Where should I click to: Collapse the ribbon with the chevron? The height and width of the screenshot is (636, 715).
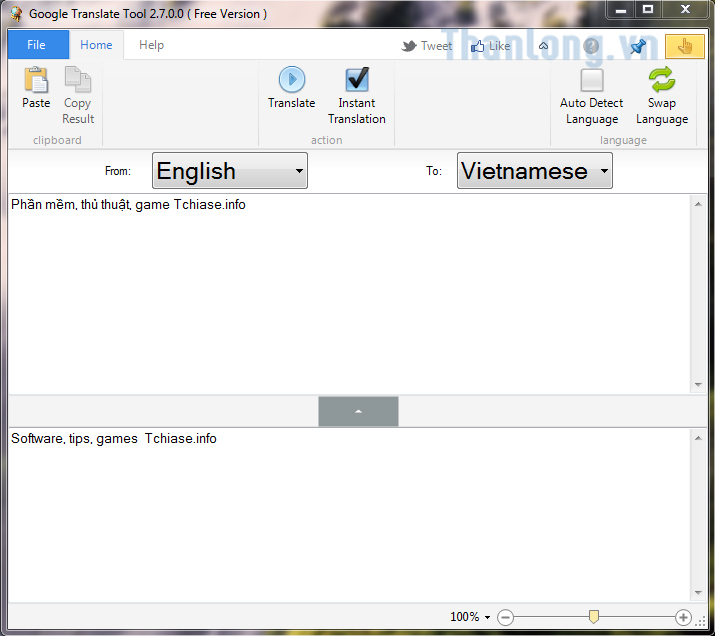pyautogui.click(x=544, y=46)
